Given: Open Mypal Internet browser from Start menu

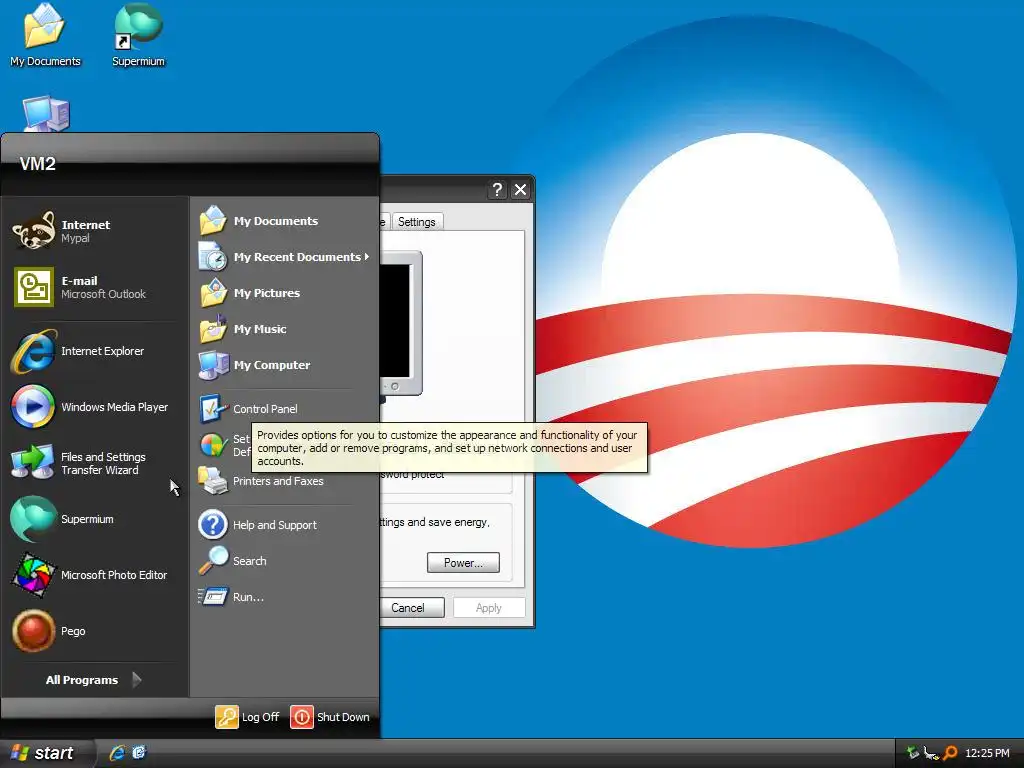Looking at the screenshot, I should (x=95, y=231).
